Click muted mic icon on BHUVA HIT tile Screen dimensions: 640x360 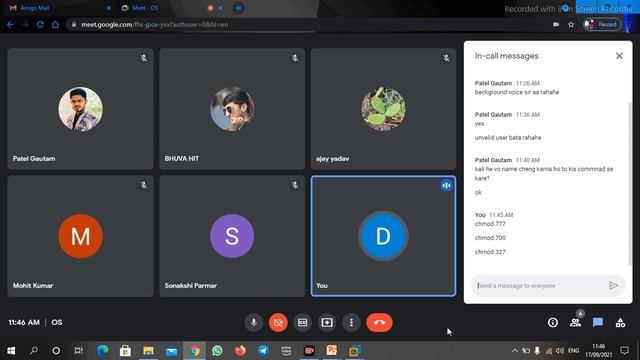(x=295, y=58)
